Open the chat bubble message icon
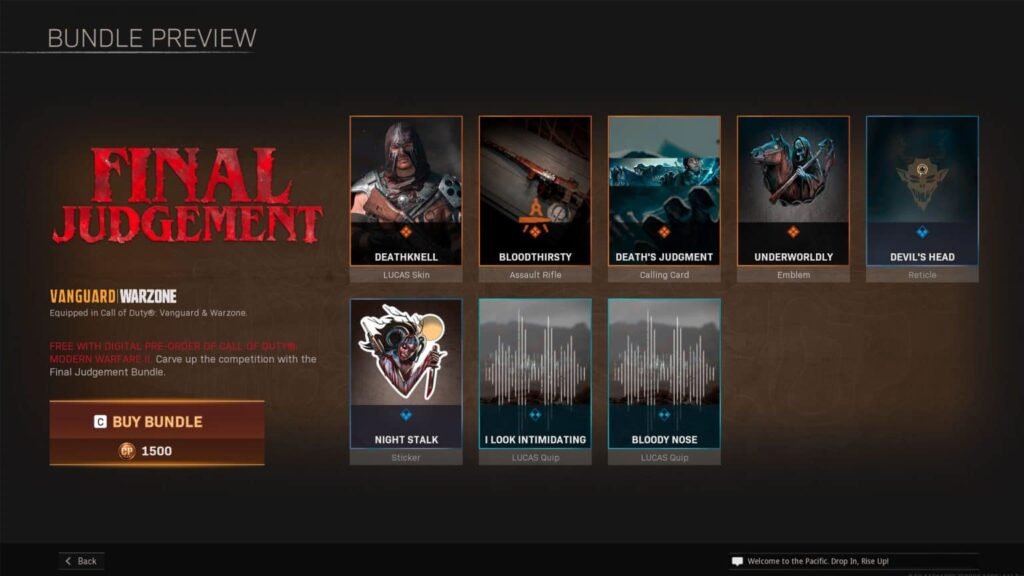Viewport: 1024px width, 576px height. 737,561
